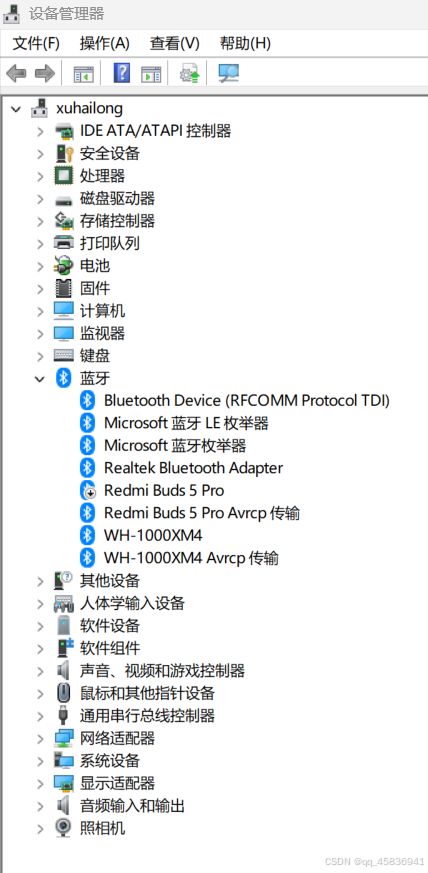Click the printer icon beside 打印队列

point(64,243)
